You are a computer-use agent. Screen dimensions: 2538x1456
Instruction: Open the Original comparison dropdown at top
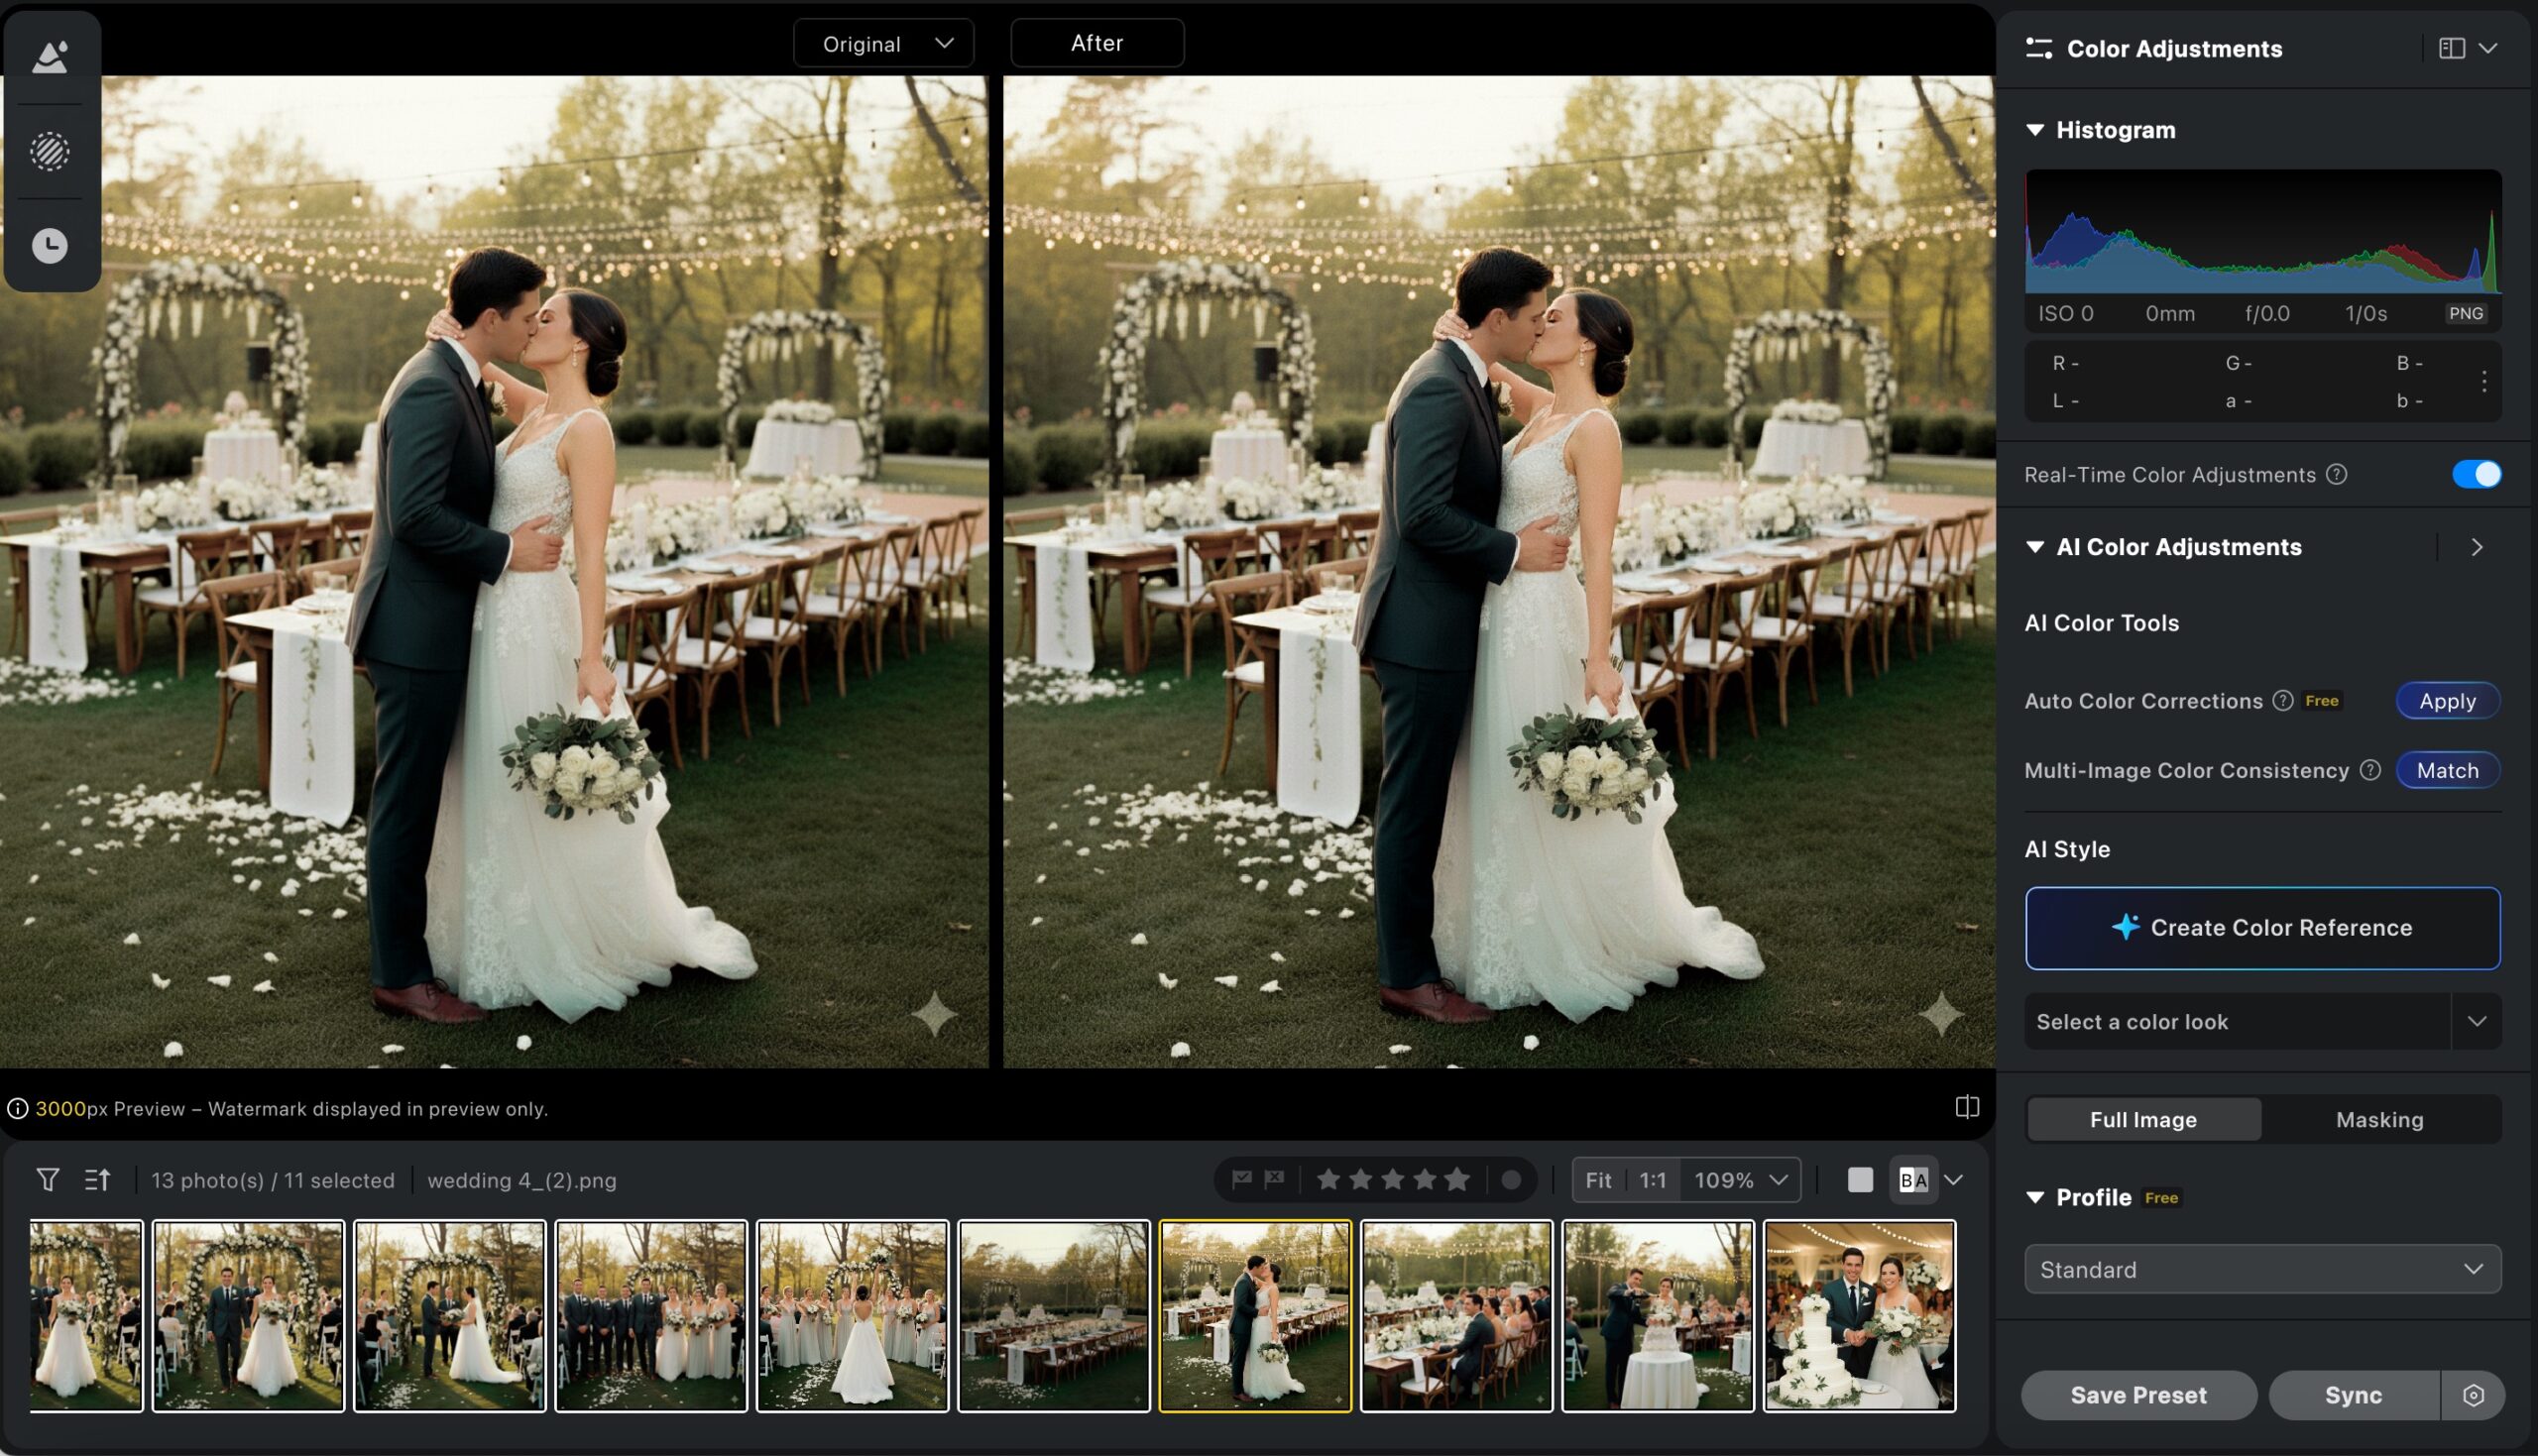click(x=883, y=43)
